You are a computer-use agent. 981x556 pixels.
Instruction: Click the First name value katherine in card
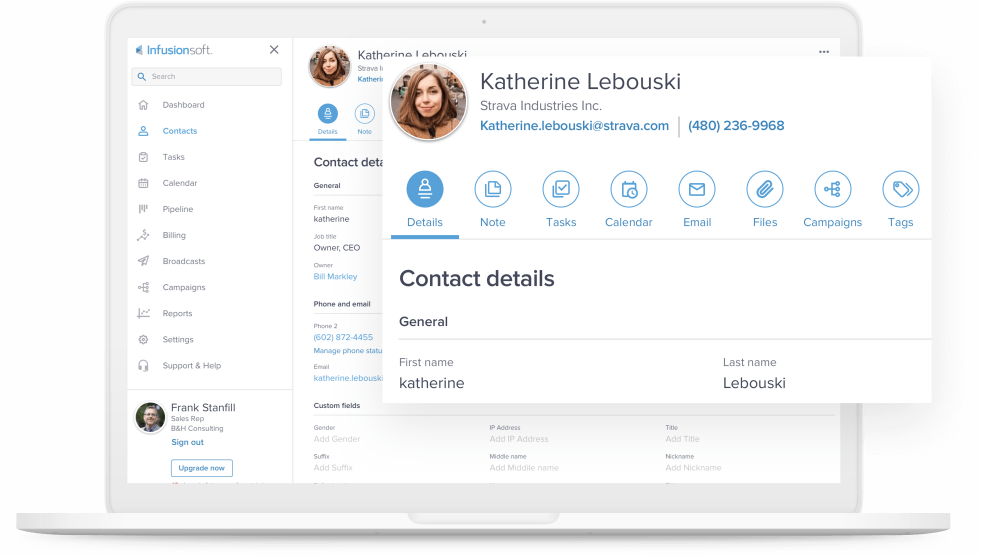(x=432, y=383)
